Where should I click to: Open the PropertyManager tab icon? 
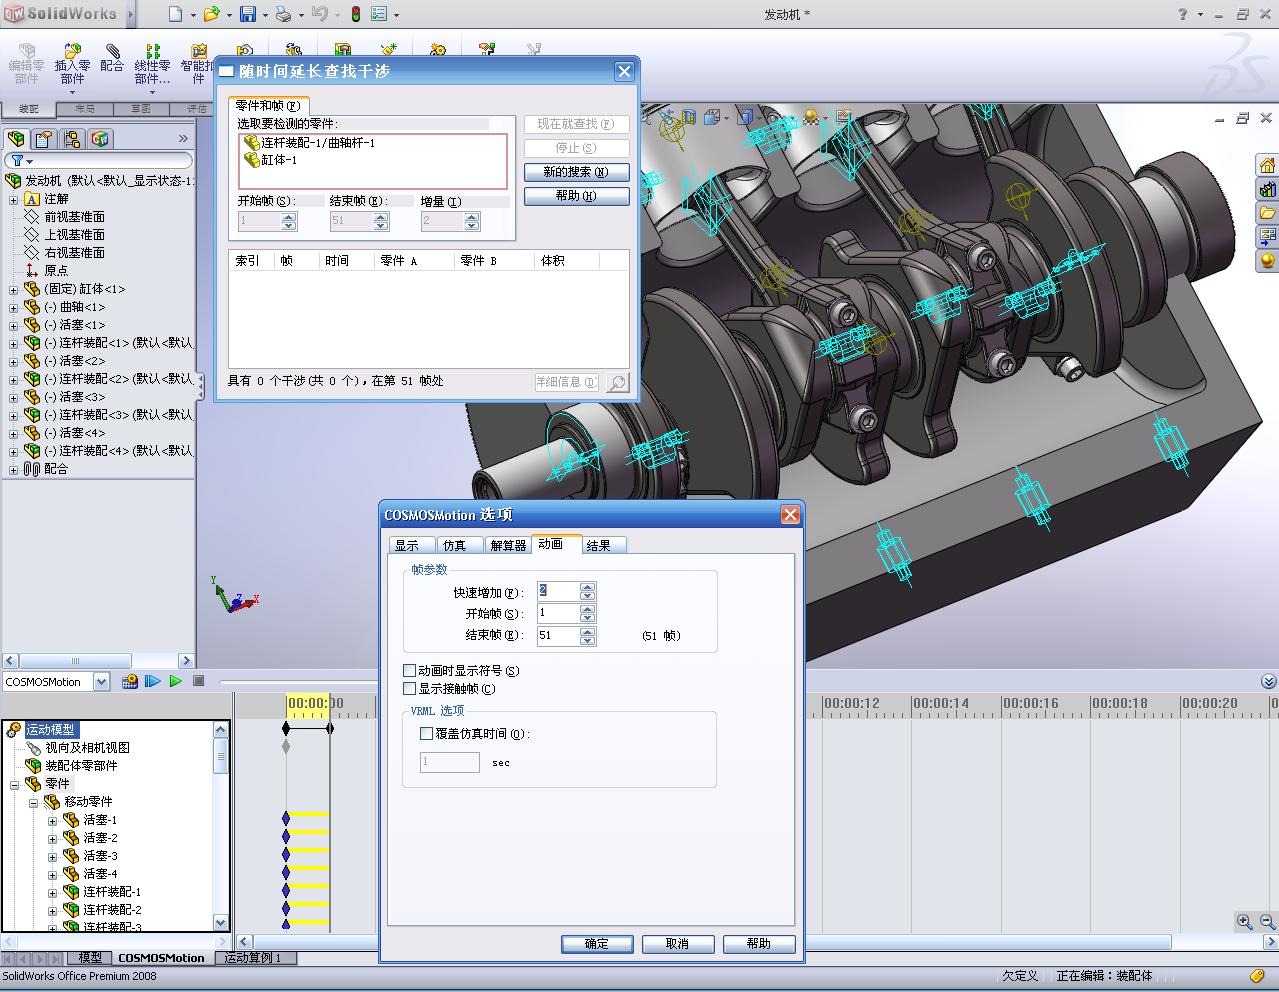click(44, 139)
